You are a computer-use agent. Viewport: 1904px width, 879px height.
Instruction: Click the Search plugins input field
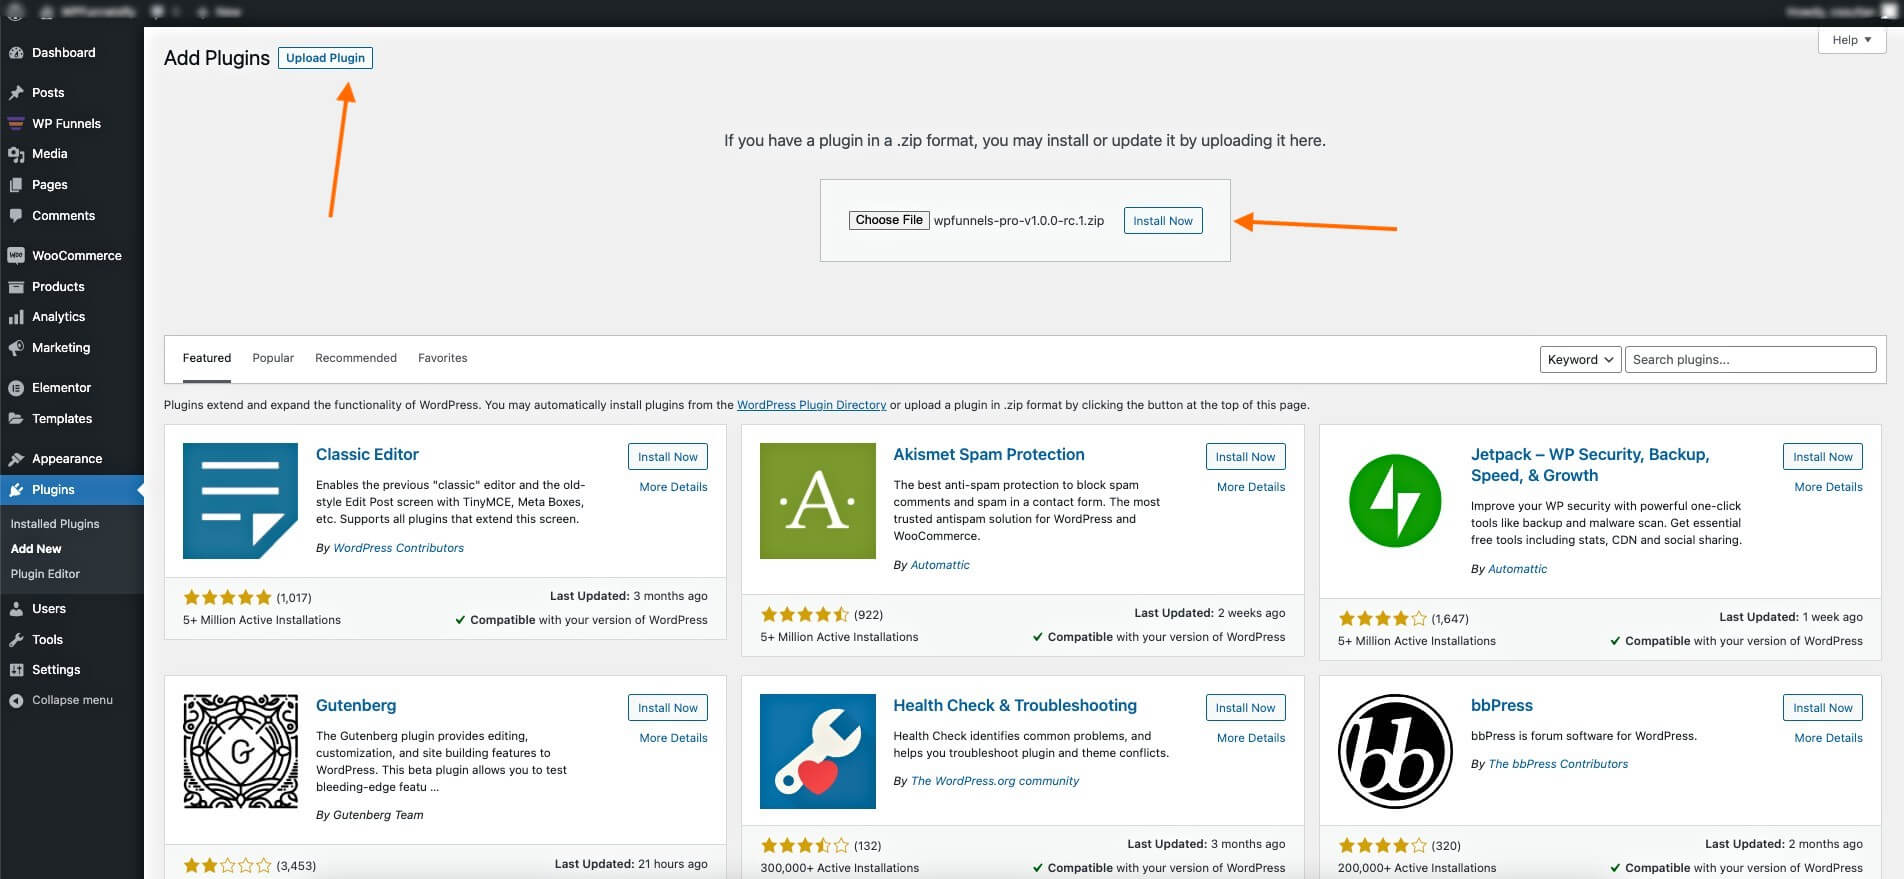click(x=1750, y=360)
